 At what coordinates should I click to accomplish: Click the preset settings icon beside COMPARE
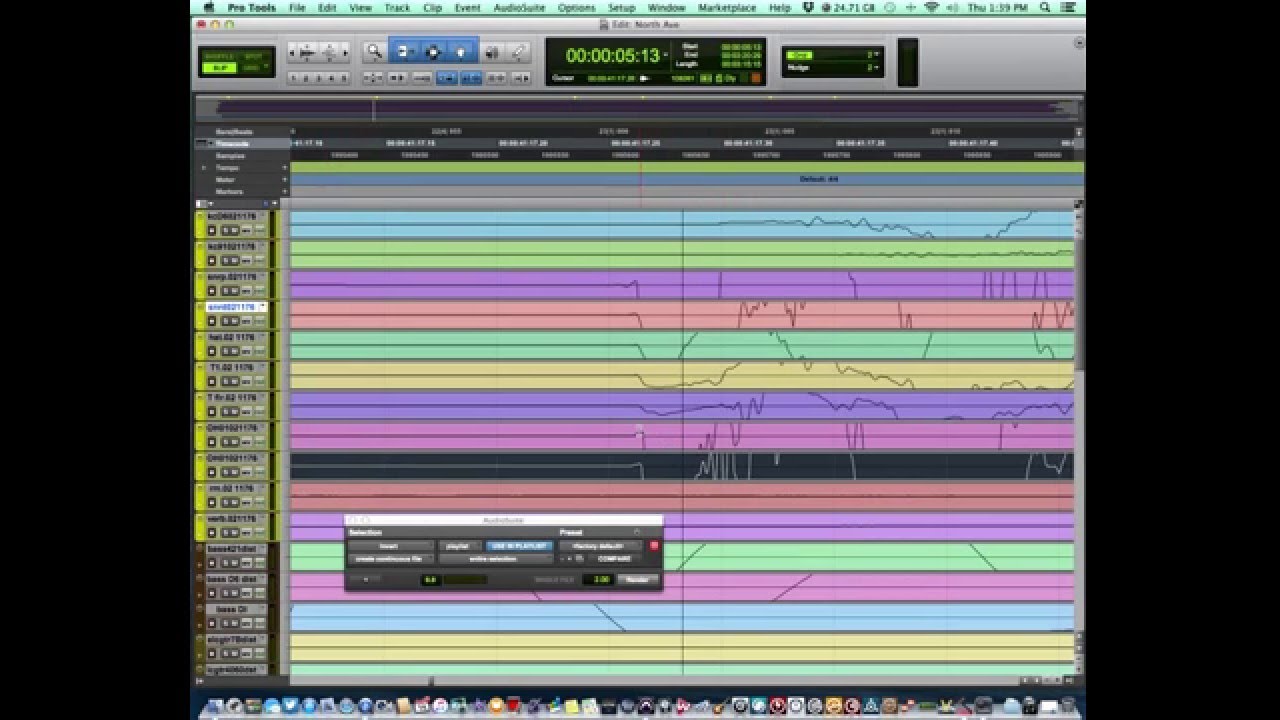click(579, 558)
